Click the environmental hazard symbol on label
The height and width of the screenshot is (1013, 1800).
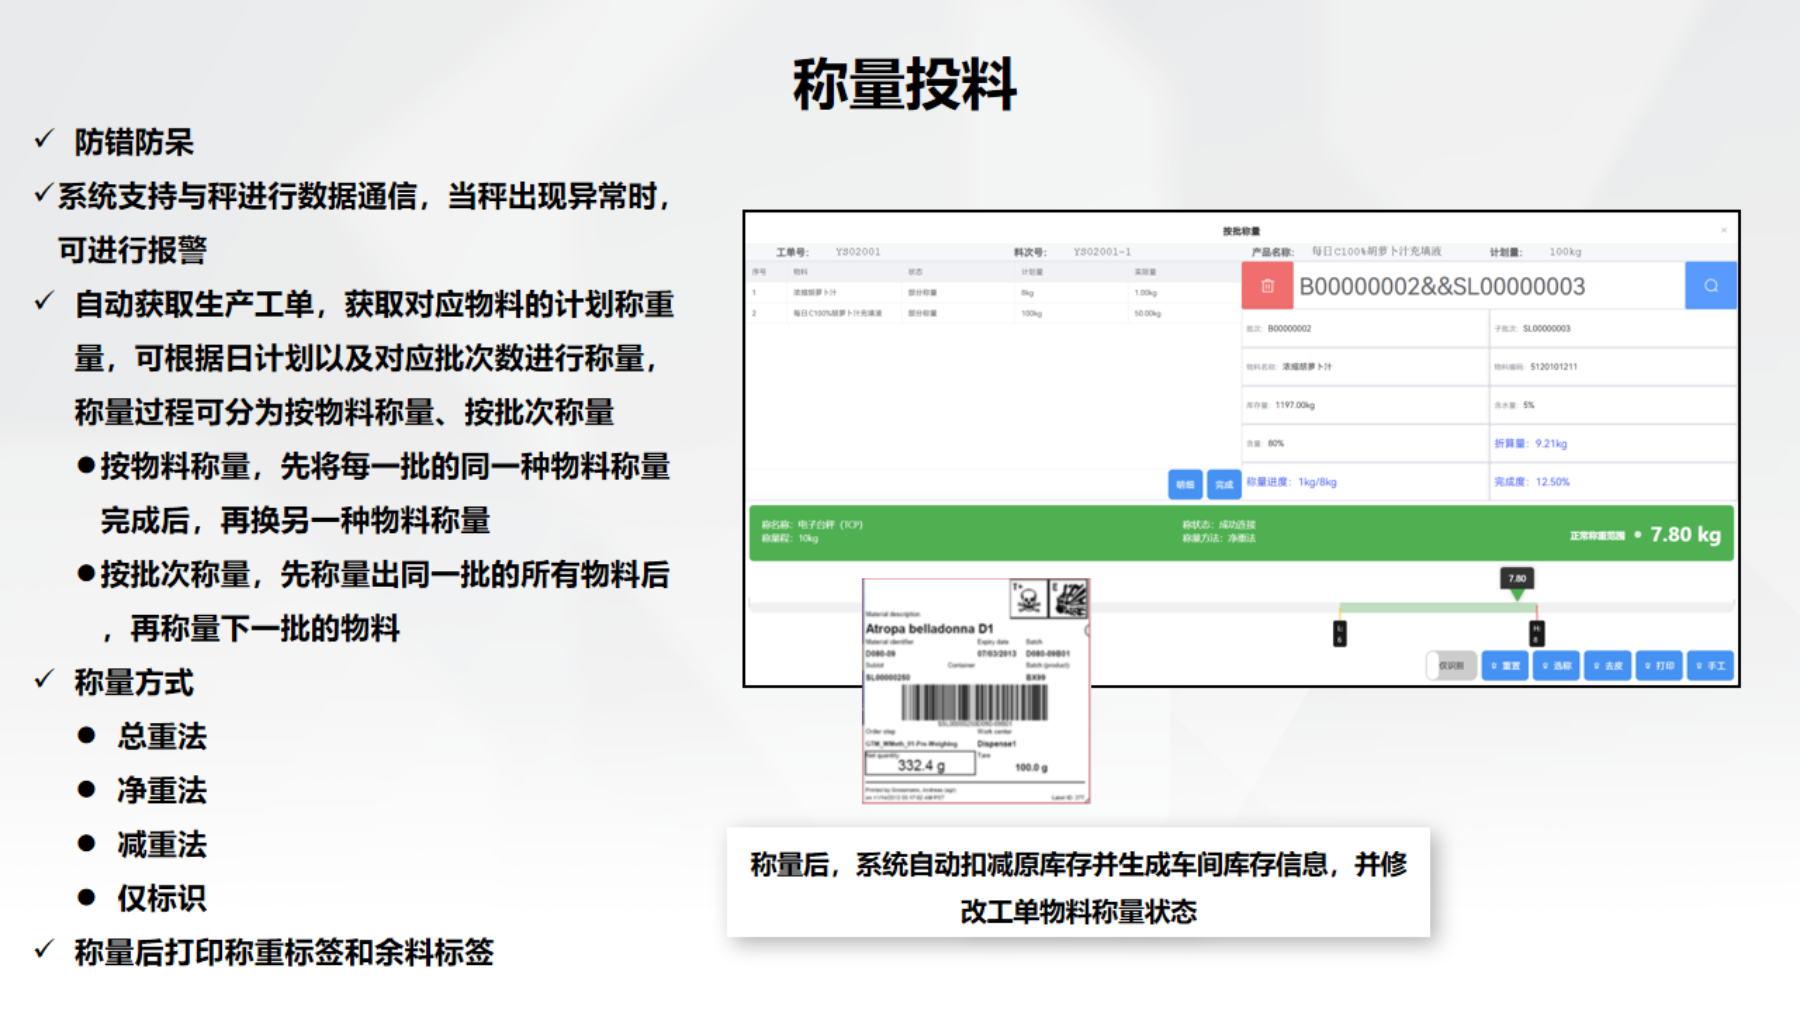pyautogui.click(x=1069, y=599)
